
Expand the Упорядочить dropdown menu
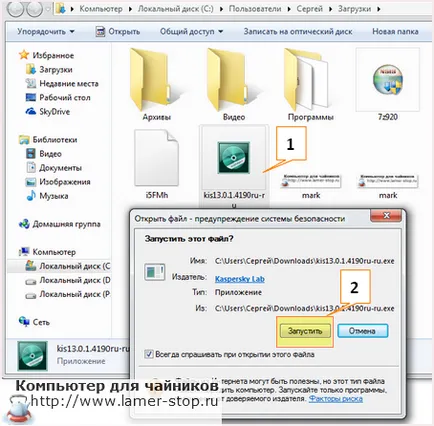pos(46,32)
